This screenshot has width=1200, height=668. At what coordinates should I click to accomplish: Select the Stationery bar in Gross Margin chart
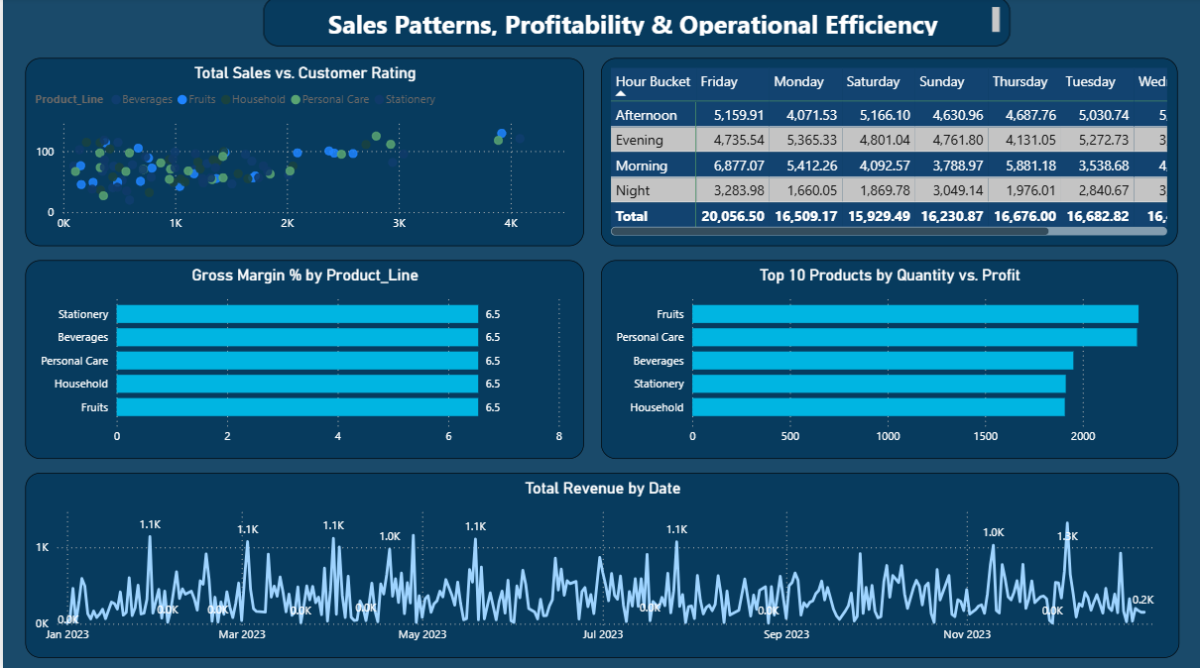click(297, 314)
